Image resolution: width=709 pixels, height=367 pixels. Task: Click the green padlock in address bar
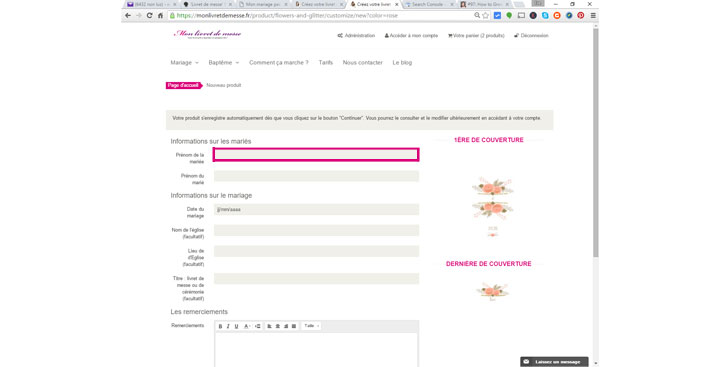(172, 15)
